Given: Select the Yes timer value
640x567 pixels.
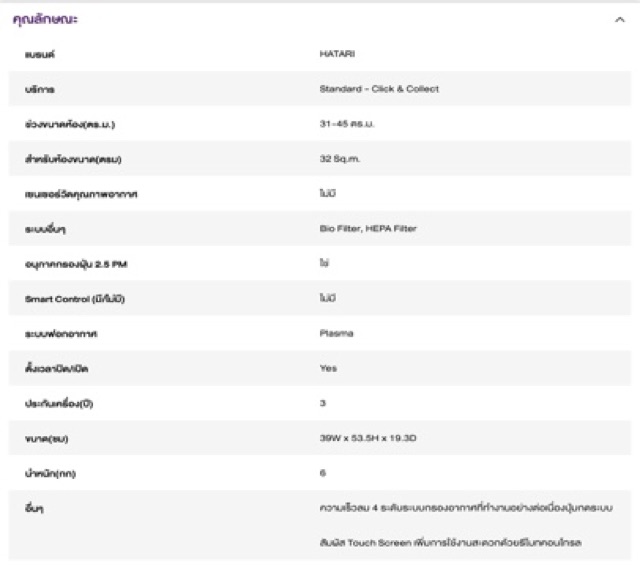Looking at the screenshot, I should [x=328, y=368].
